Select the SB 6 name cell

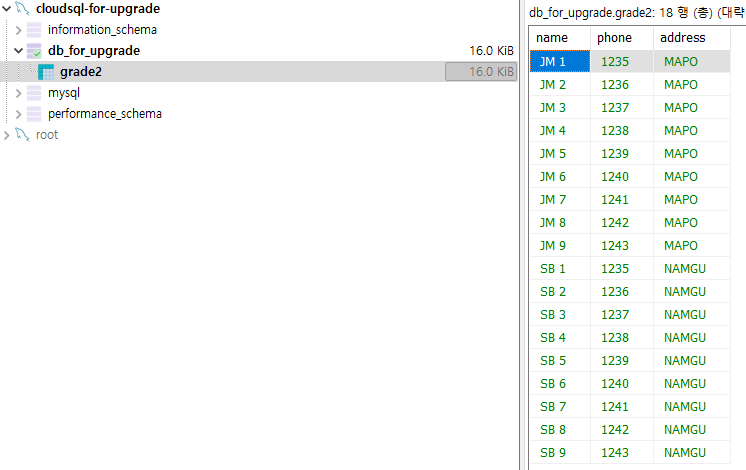coord(560,383)
